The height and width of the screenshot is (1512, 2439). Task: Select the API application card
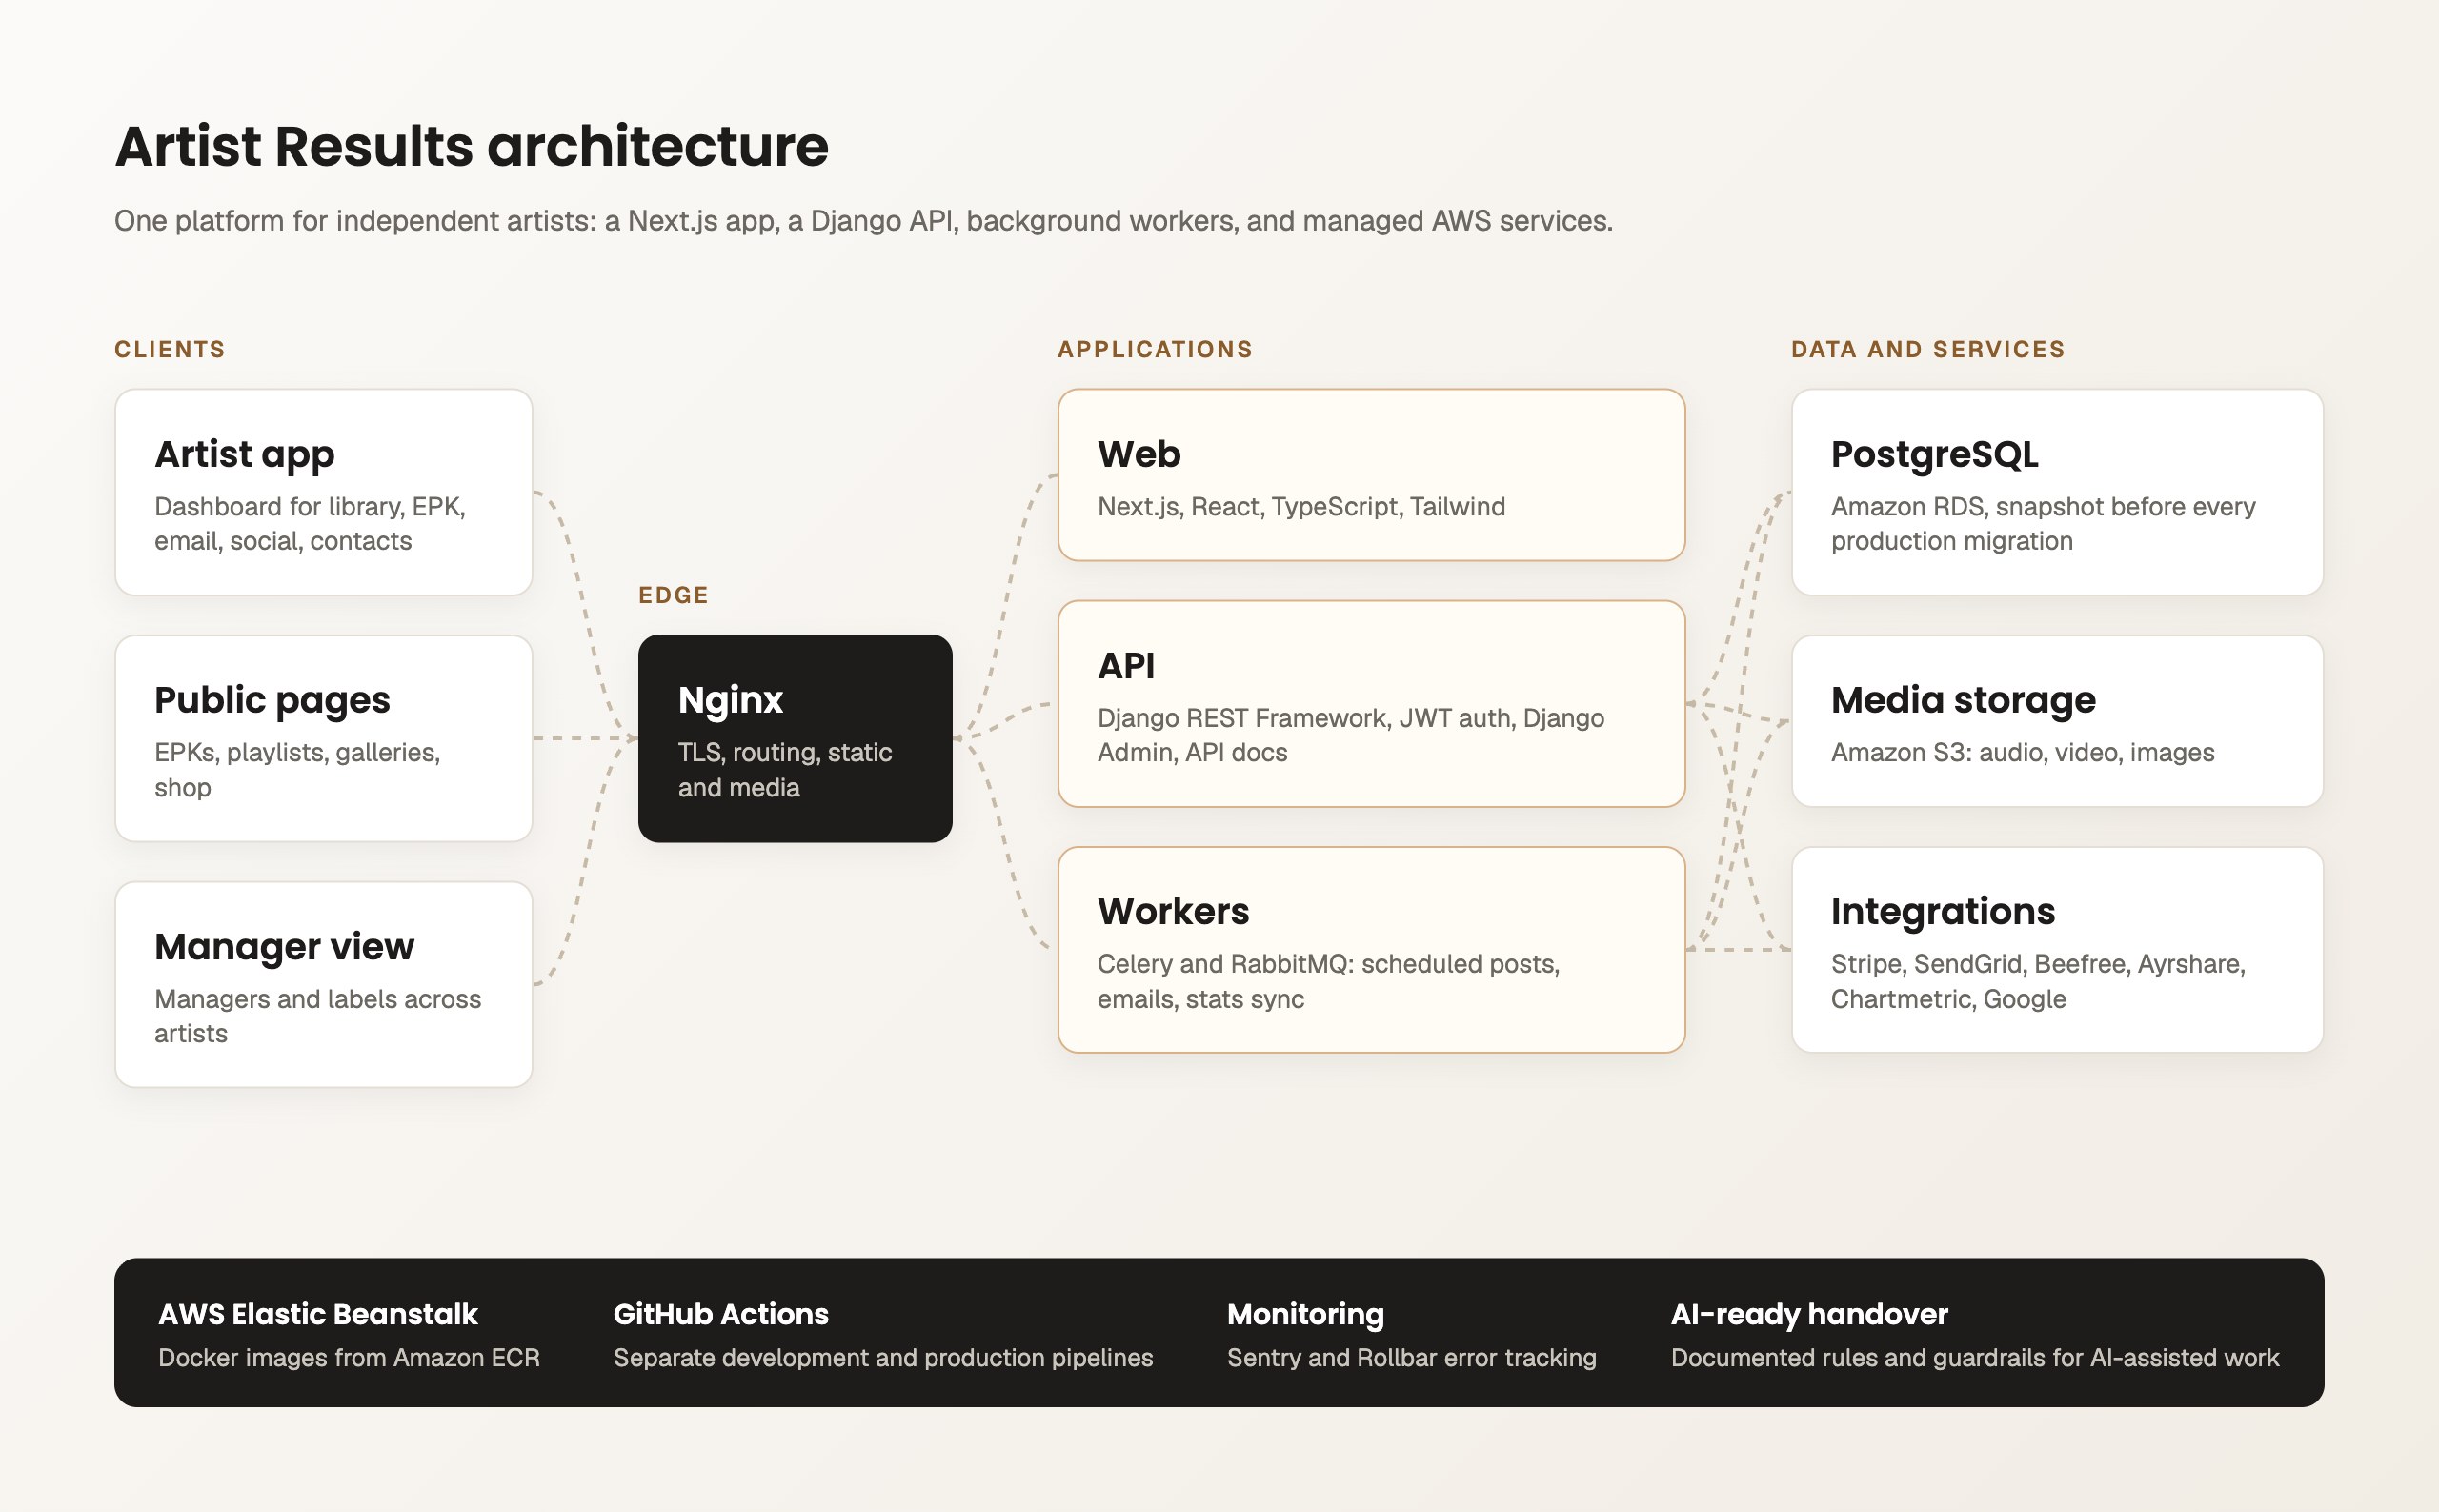coord(1371,703)
